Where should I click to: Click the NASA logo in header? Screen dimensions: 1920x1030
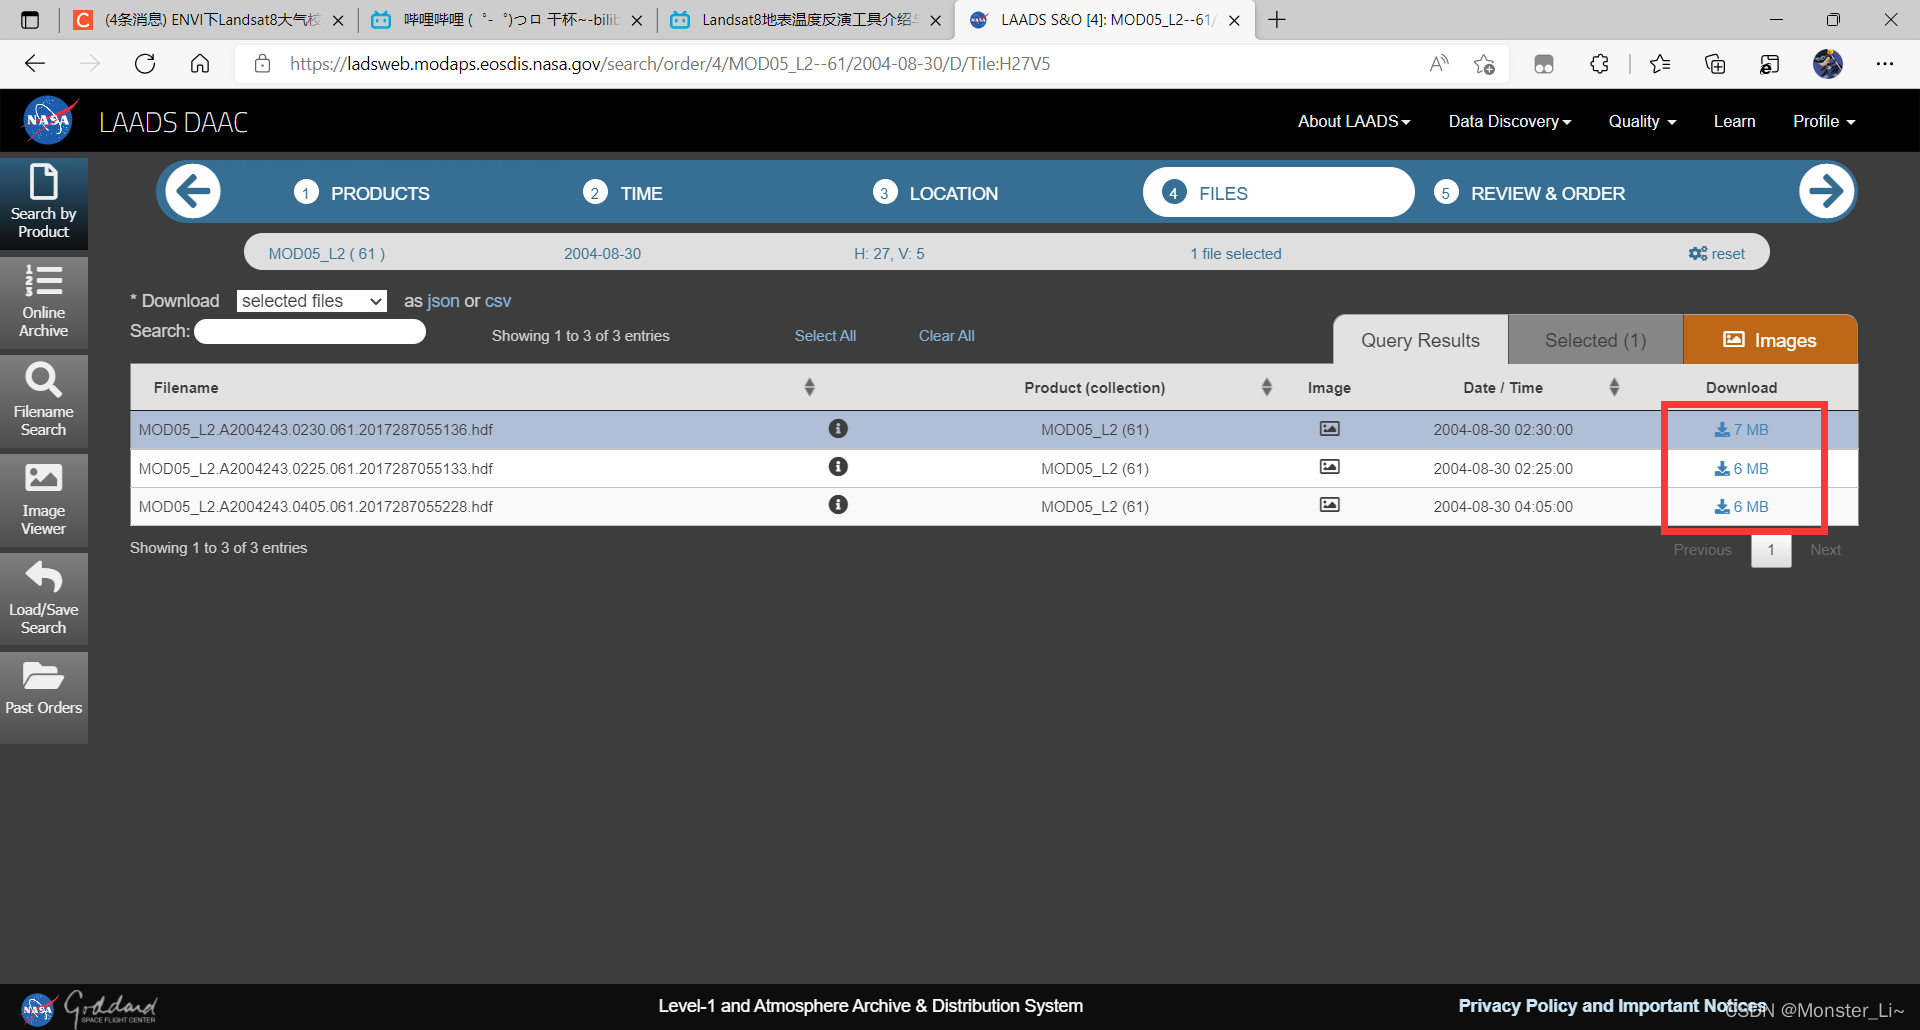tap(48, 121)
